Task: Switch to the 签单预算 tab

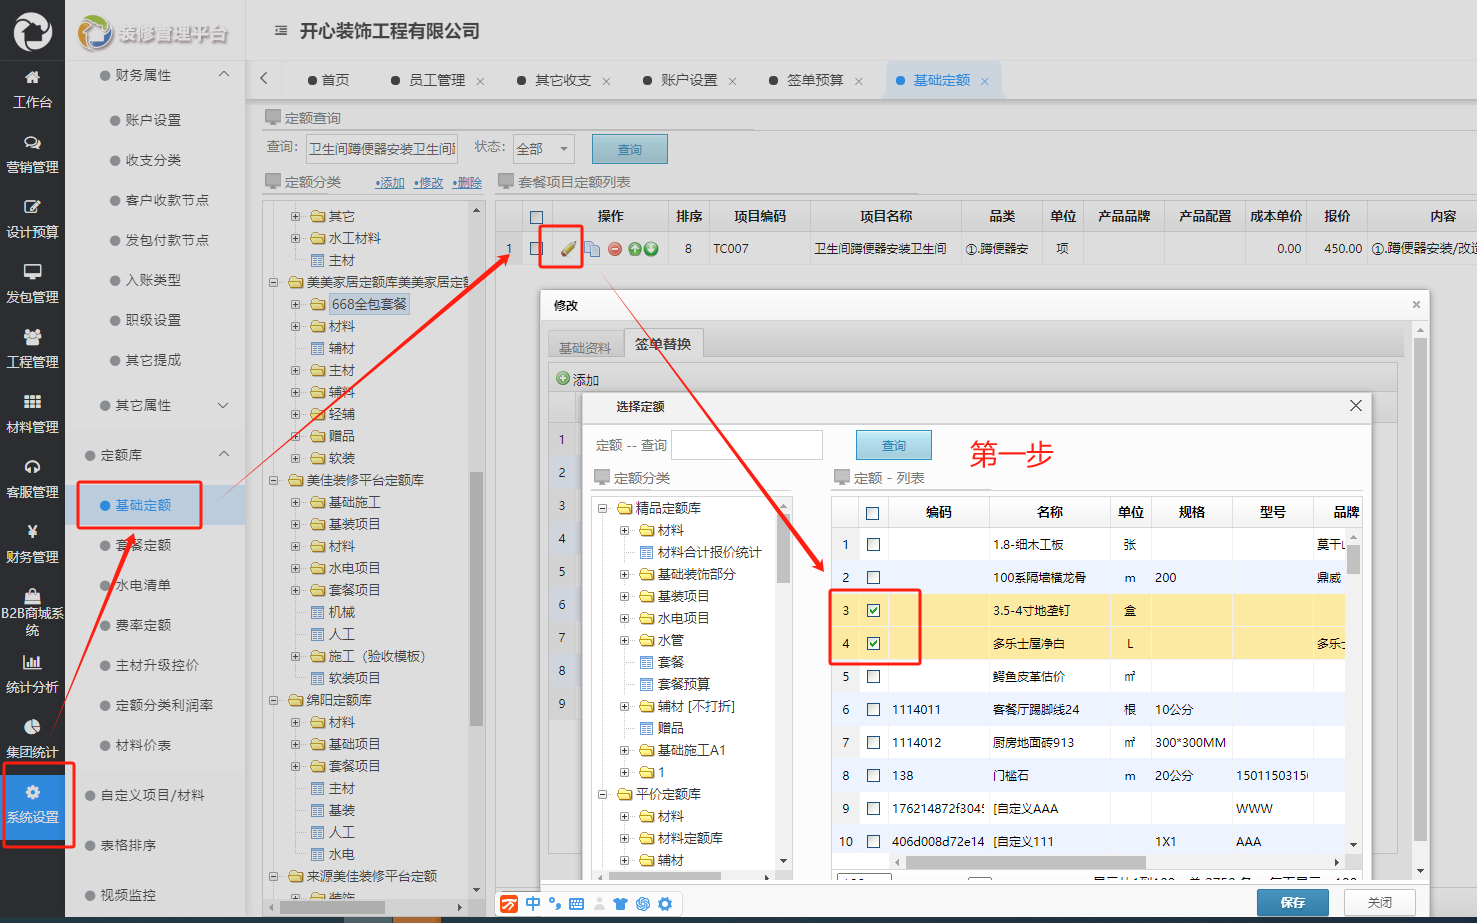Action: point(815,80)
